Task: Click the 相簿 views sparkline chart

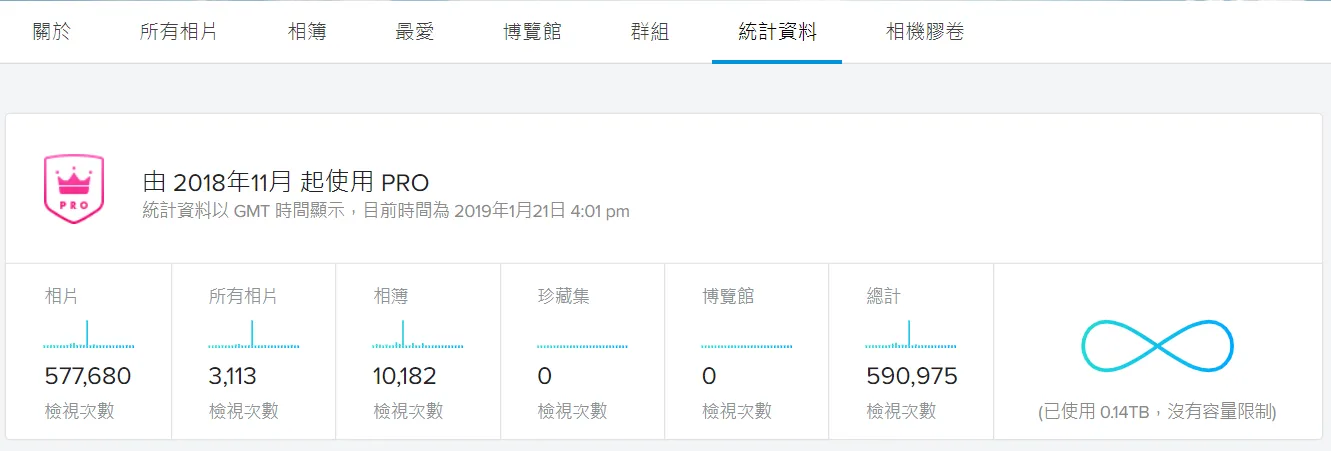Action: tap(418, 334)
